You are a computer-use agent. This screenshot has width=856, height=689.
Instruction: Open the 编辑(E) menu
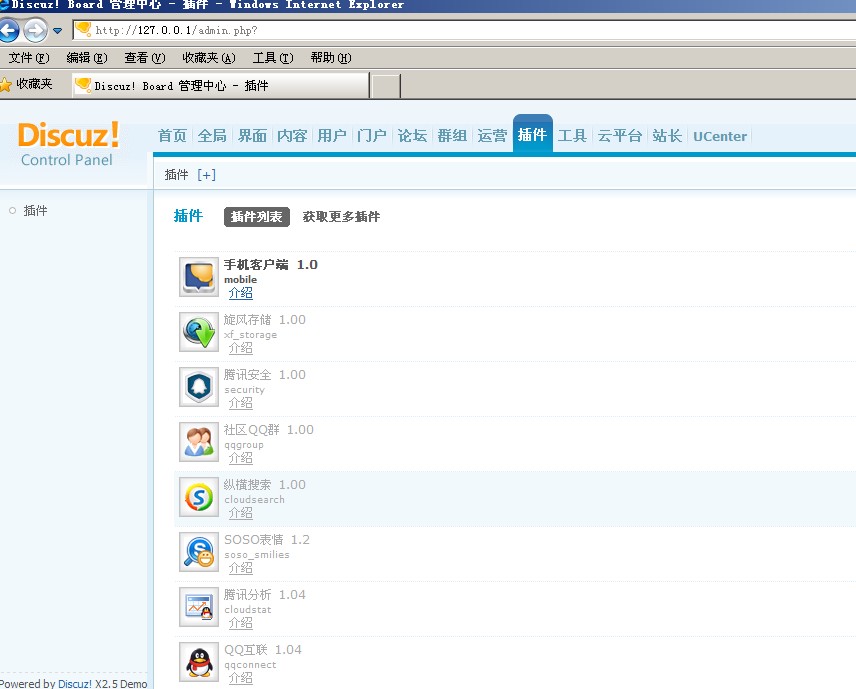[87, 58]
